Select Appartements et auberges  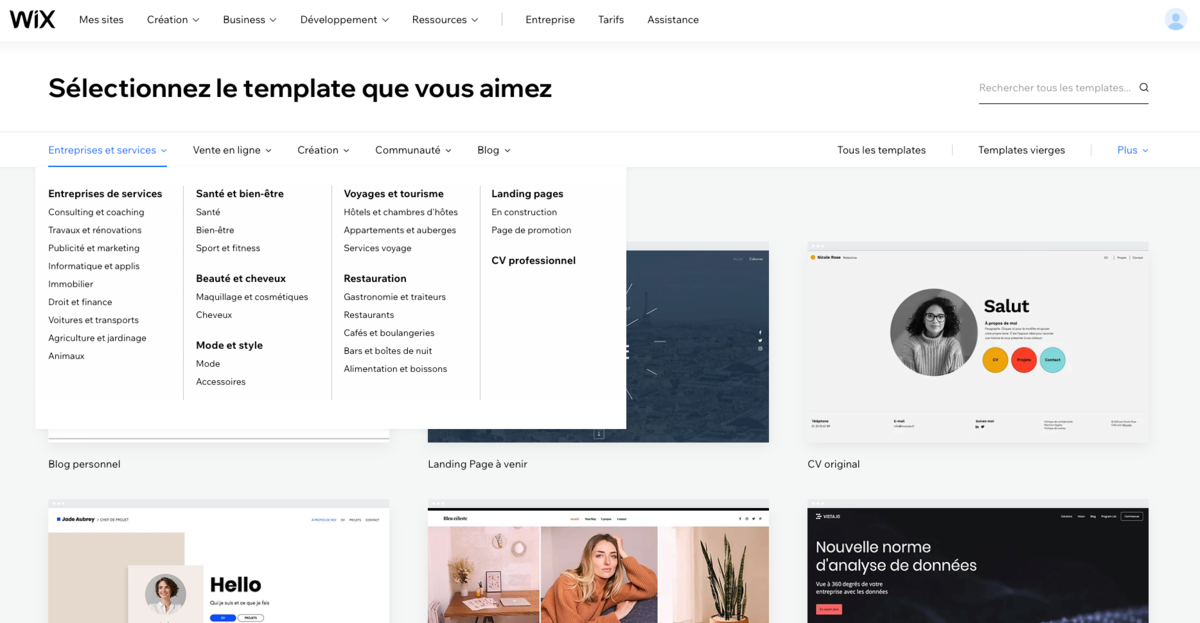click(400, 230)
